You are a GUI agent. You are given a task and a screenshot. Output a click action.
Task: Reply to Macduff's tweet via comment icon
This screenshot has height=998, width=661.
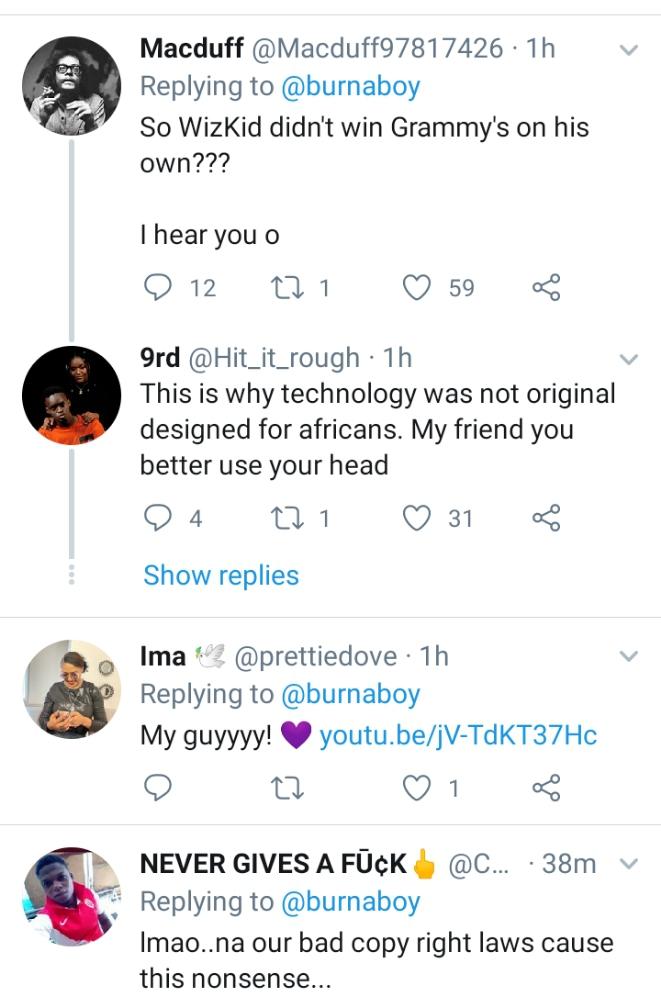159,288
